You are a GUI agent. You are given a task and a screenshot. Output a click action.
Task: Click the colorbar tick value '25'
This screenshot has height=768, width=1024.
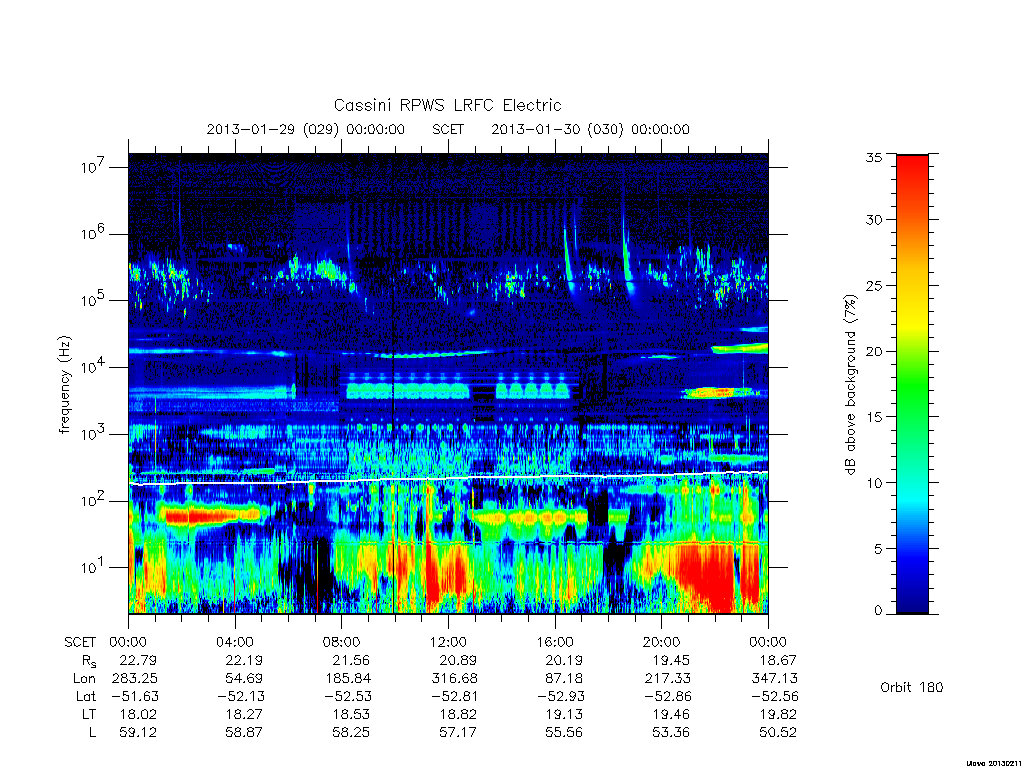pos(874,285)
